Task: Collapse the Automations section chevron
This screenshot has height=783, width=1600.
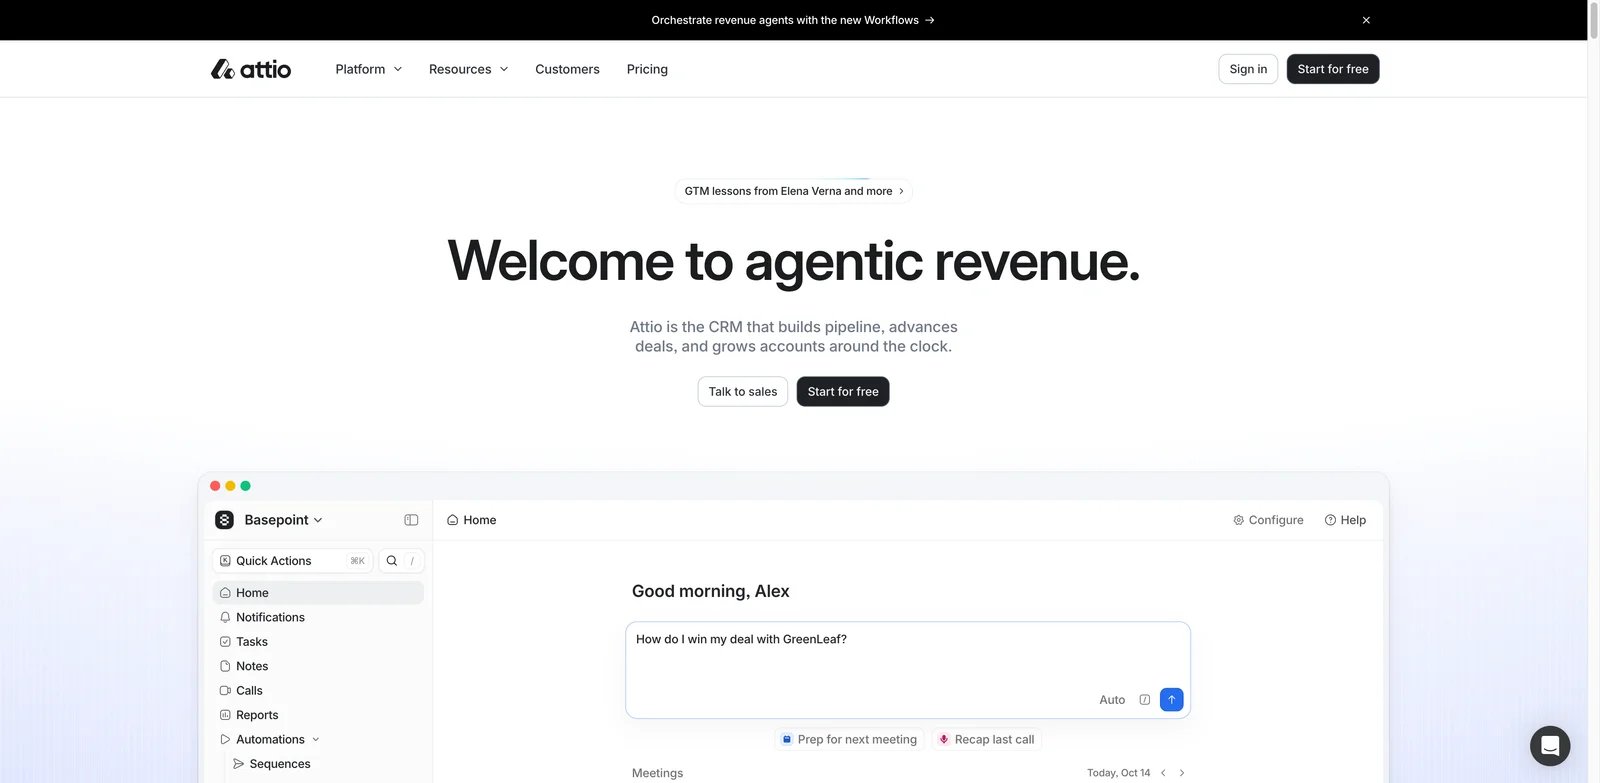Action: coord(316,740)
